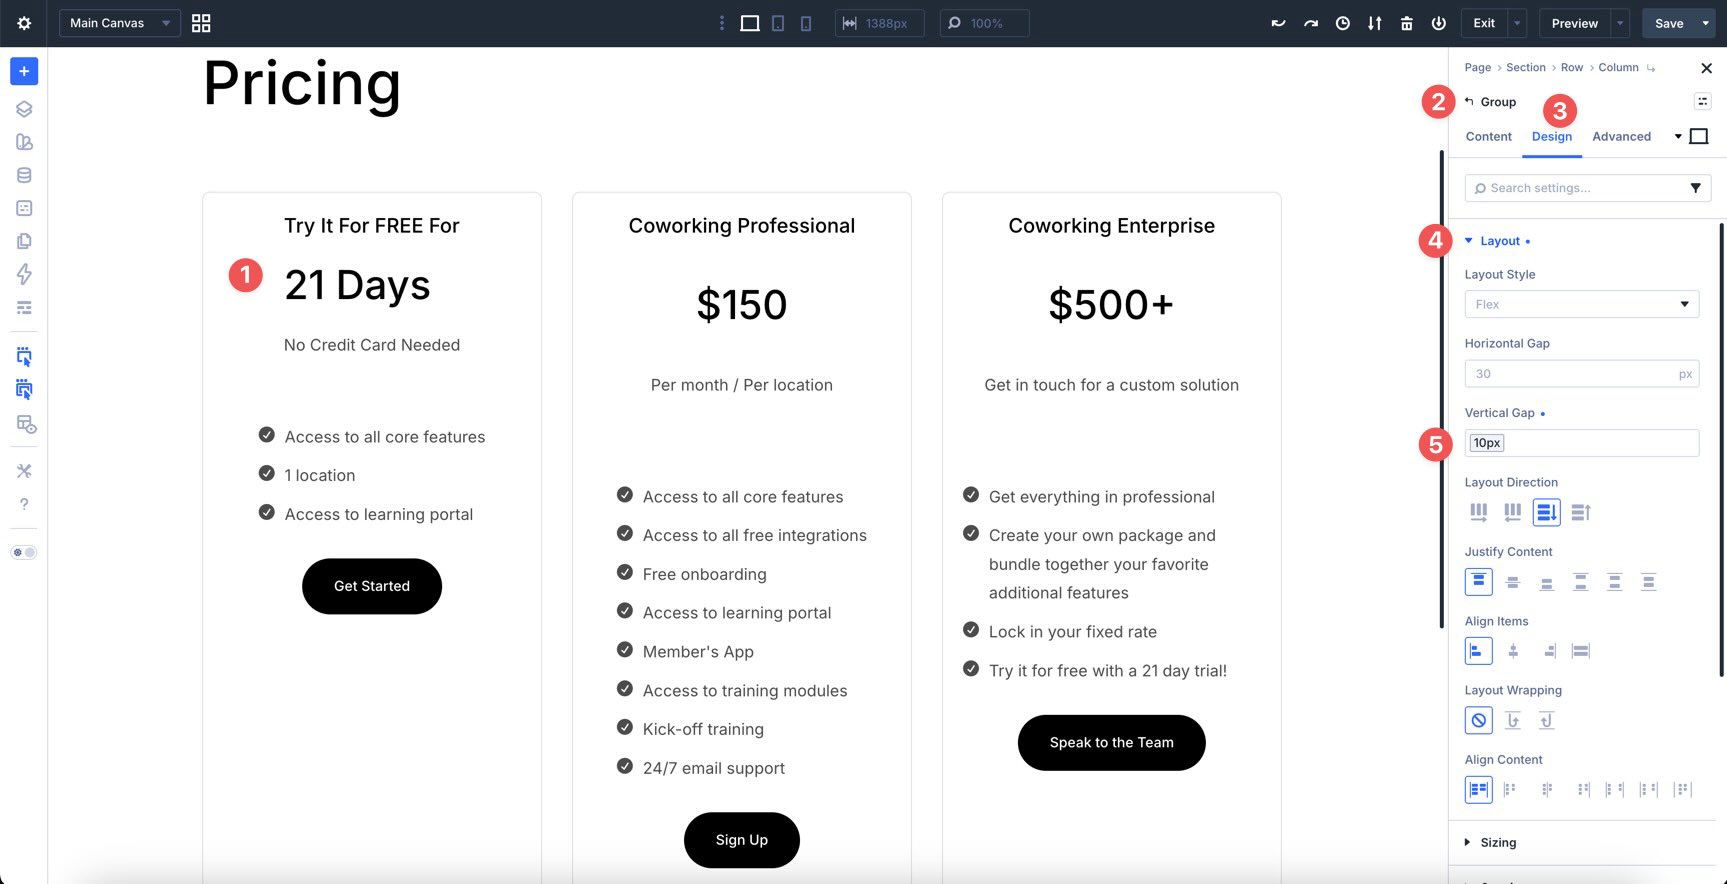Go to Row in the breadcrumb
Viewport: 1727px width, 884px height.
(1571, 67)
